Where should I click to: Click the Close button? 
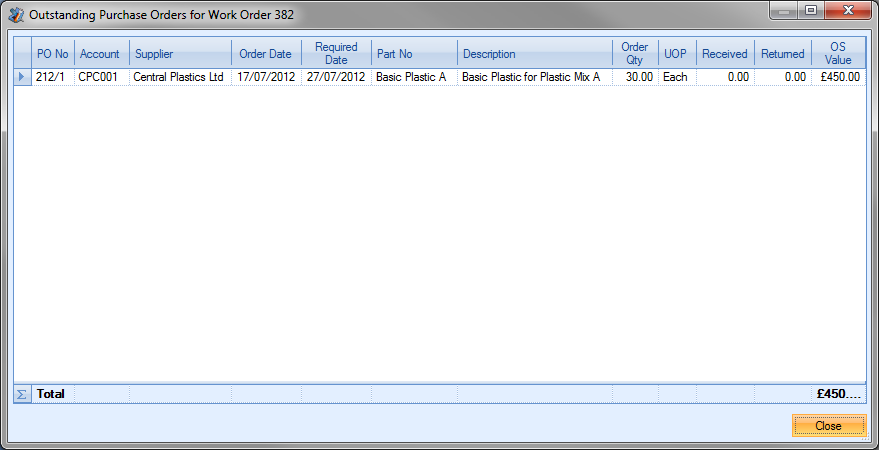click(x=828, y=426)
